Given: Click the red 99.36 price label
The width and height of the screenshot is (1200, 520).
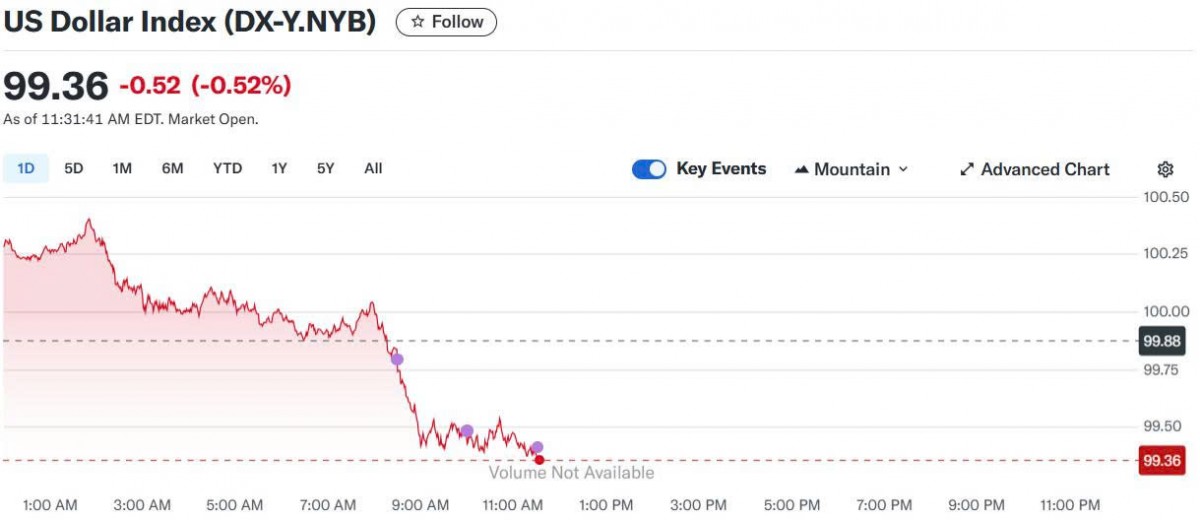Looking at the screenshot, I should pyautogui.click(x=1163, y=461).
